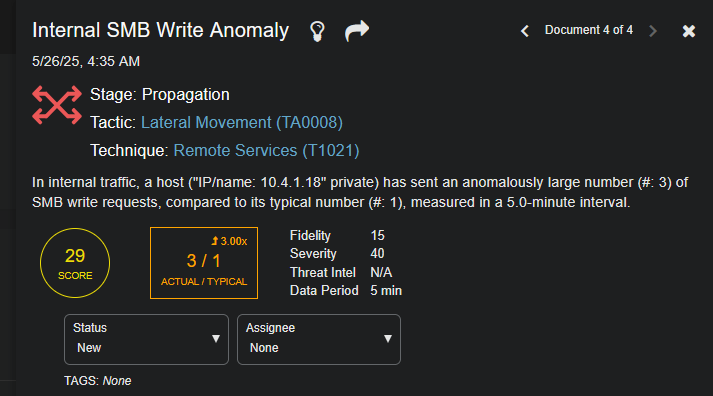
Task: Go to next document arrow
Action: click(x=653, y=31)
